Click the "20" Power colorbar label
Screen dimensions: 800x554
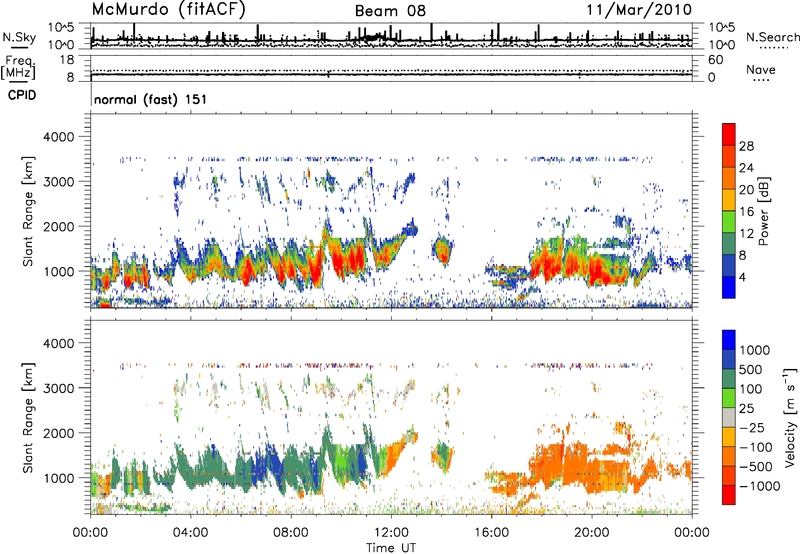(x=746, y=190)
